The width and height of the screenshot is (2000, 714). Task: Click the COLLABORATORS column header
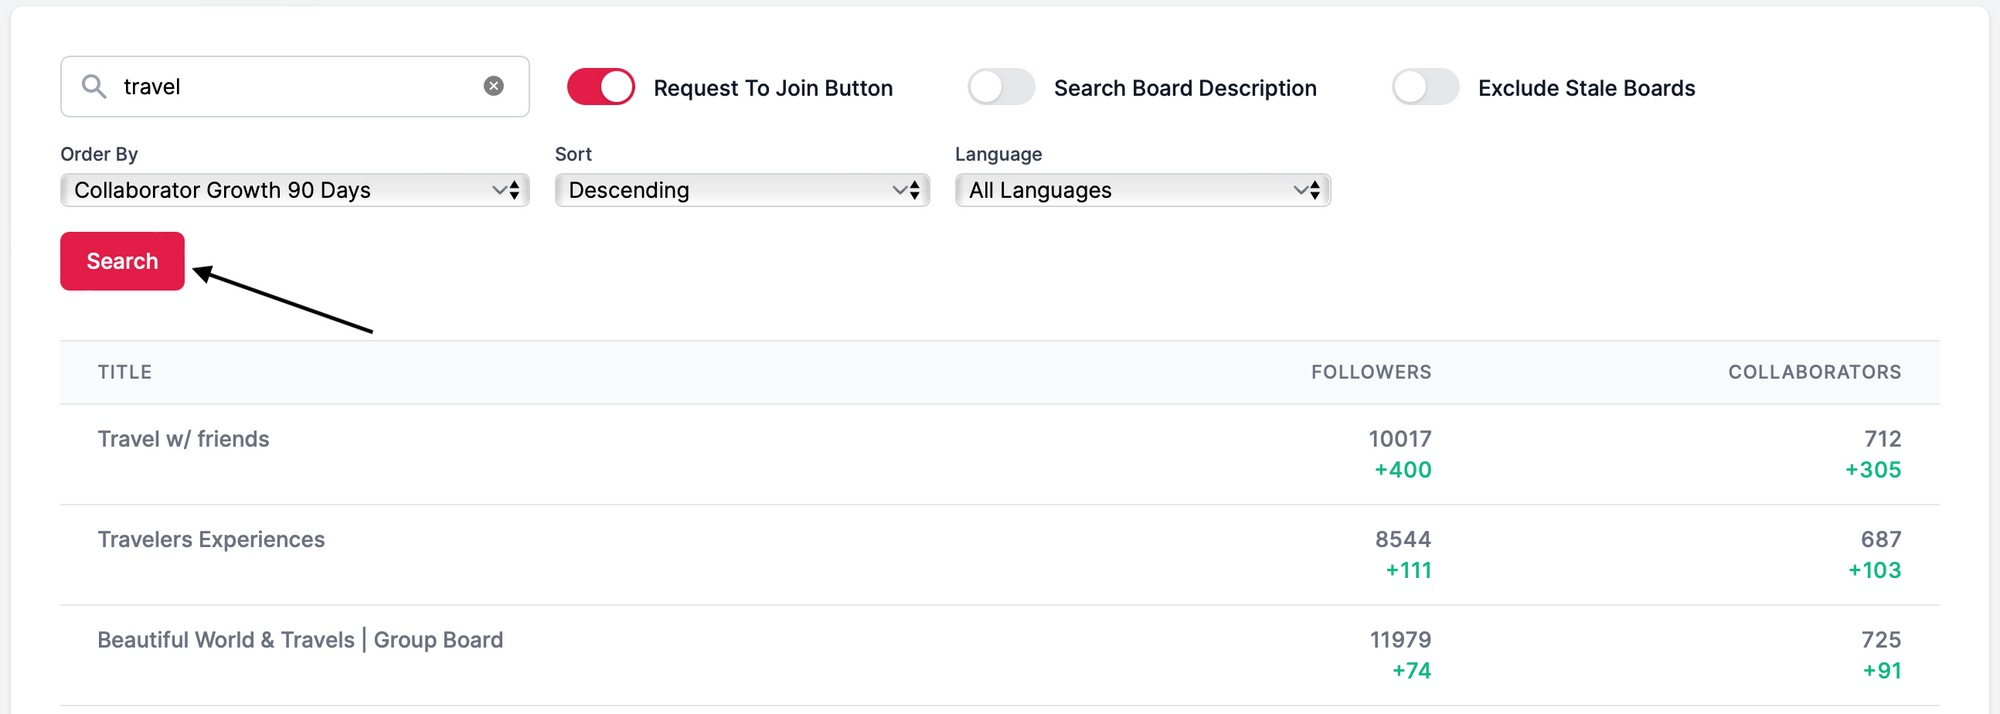[1814, 372]
